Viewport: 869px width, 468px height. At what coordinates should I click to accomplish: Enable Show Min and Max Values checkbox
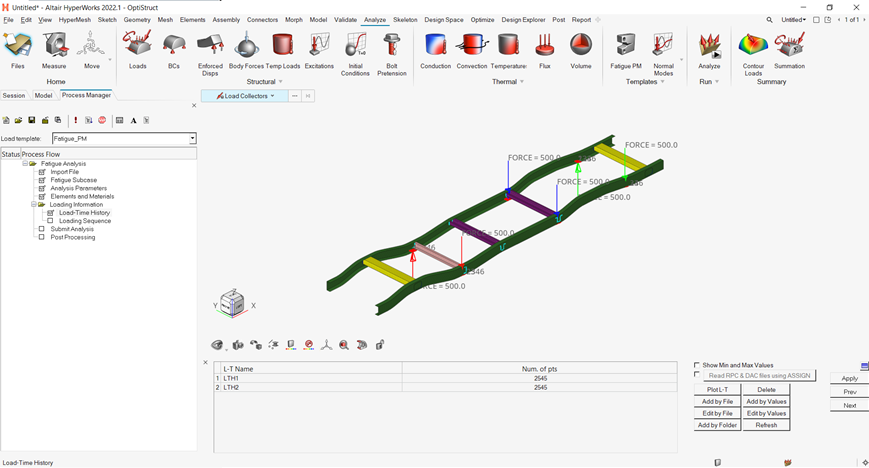(697, 365)
